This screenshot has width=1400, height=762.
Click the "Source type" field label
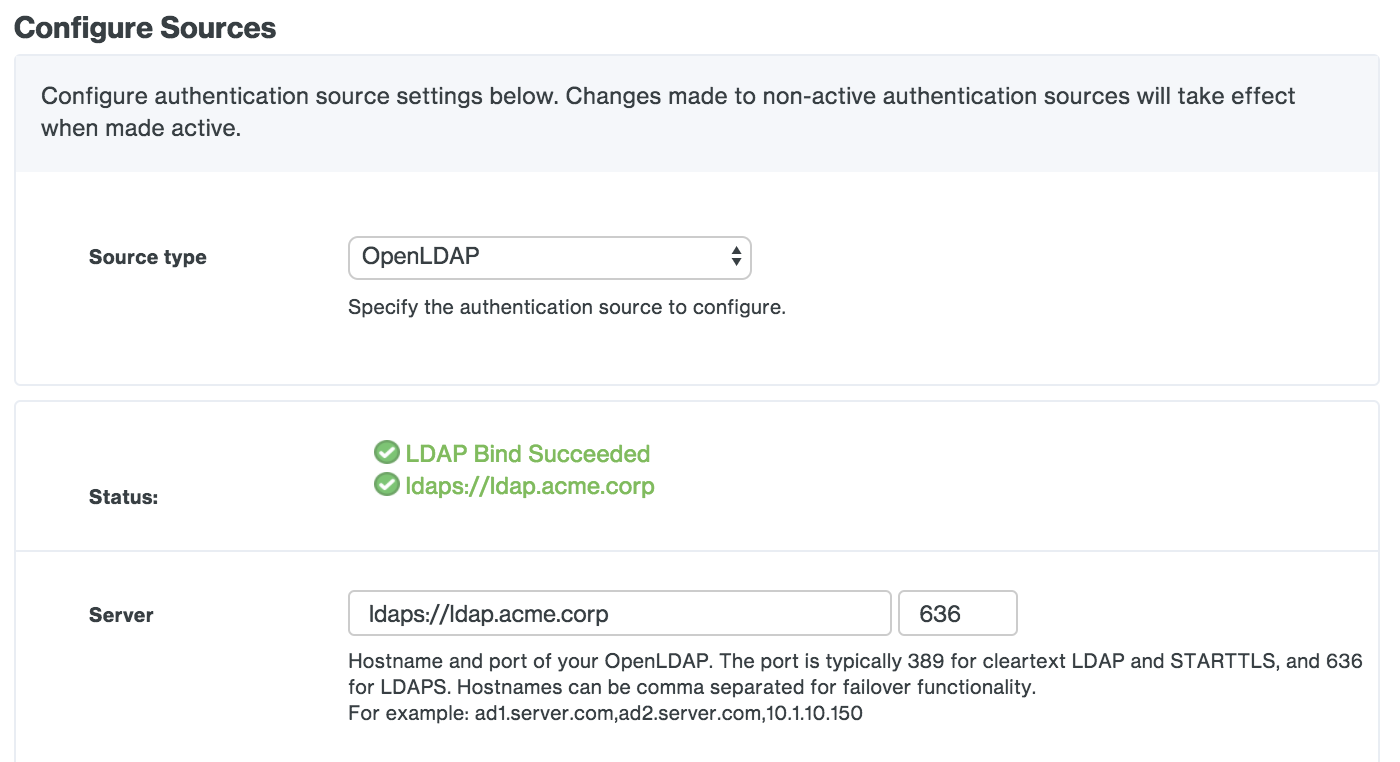[147, 257]
